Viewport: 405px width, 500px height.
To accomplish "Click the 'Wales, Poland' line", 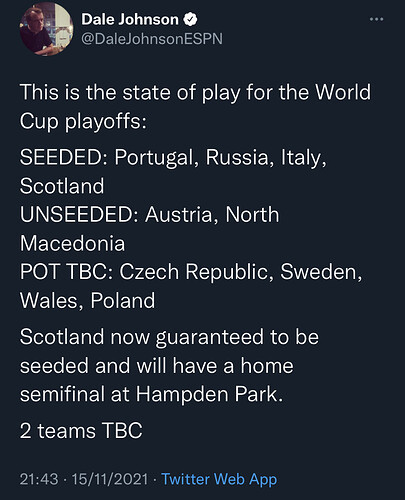I will pyautogui.click(x=87, y=301).
